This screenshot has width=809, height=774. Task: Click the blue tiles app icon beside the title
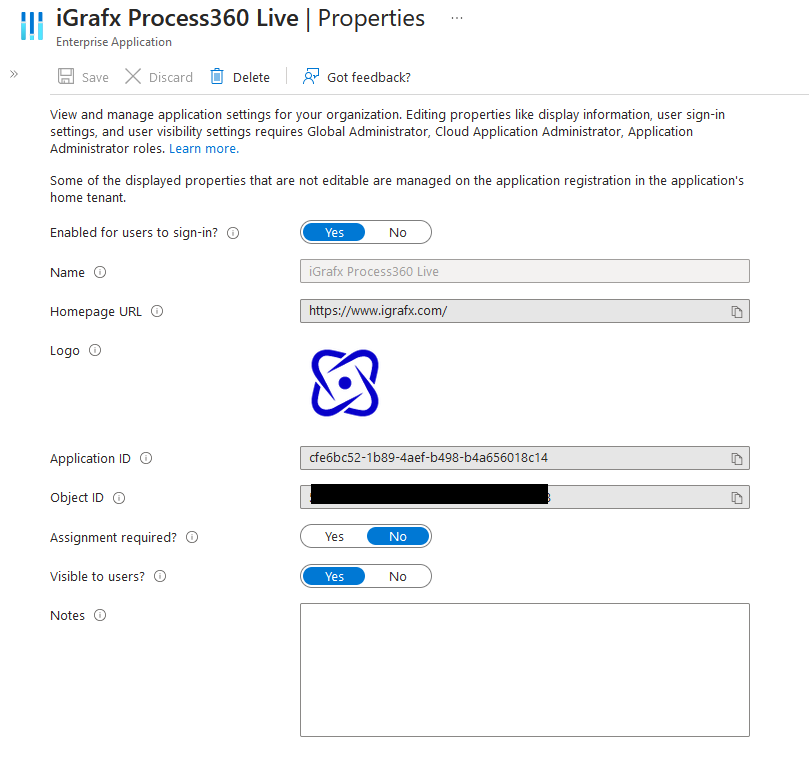31,24
